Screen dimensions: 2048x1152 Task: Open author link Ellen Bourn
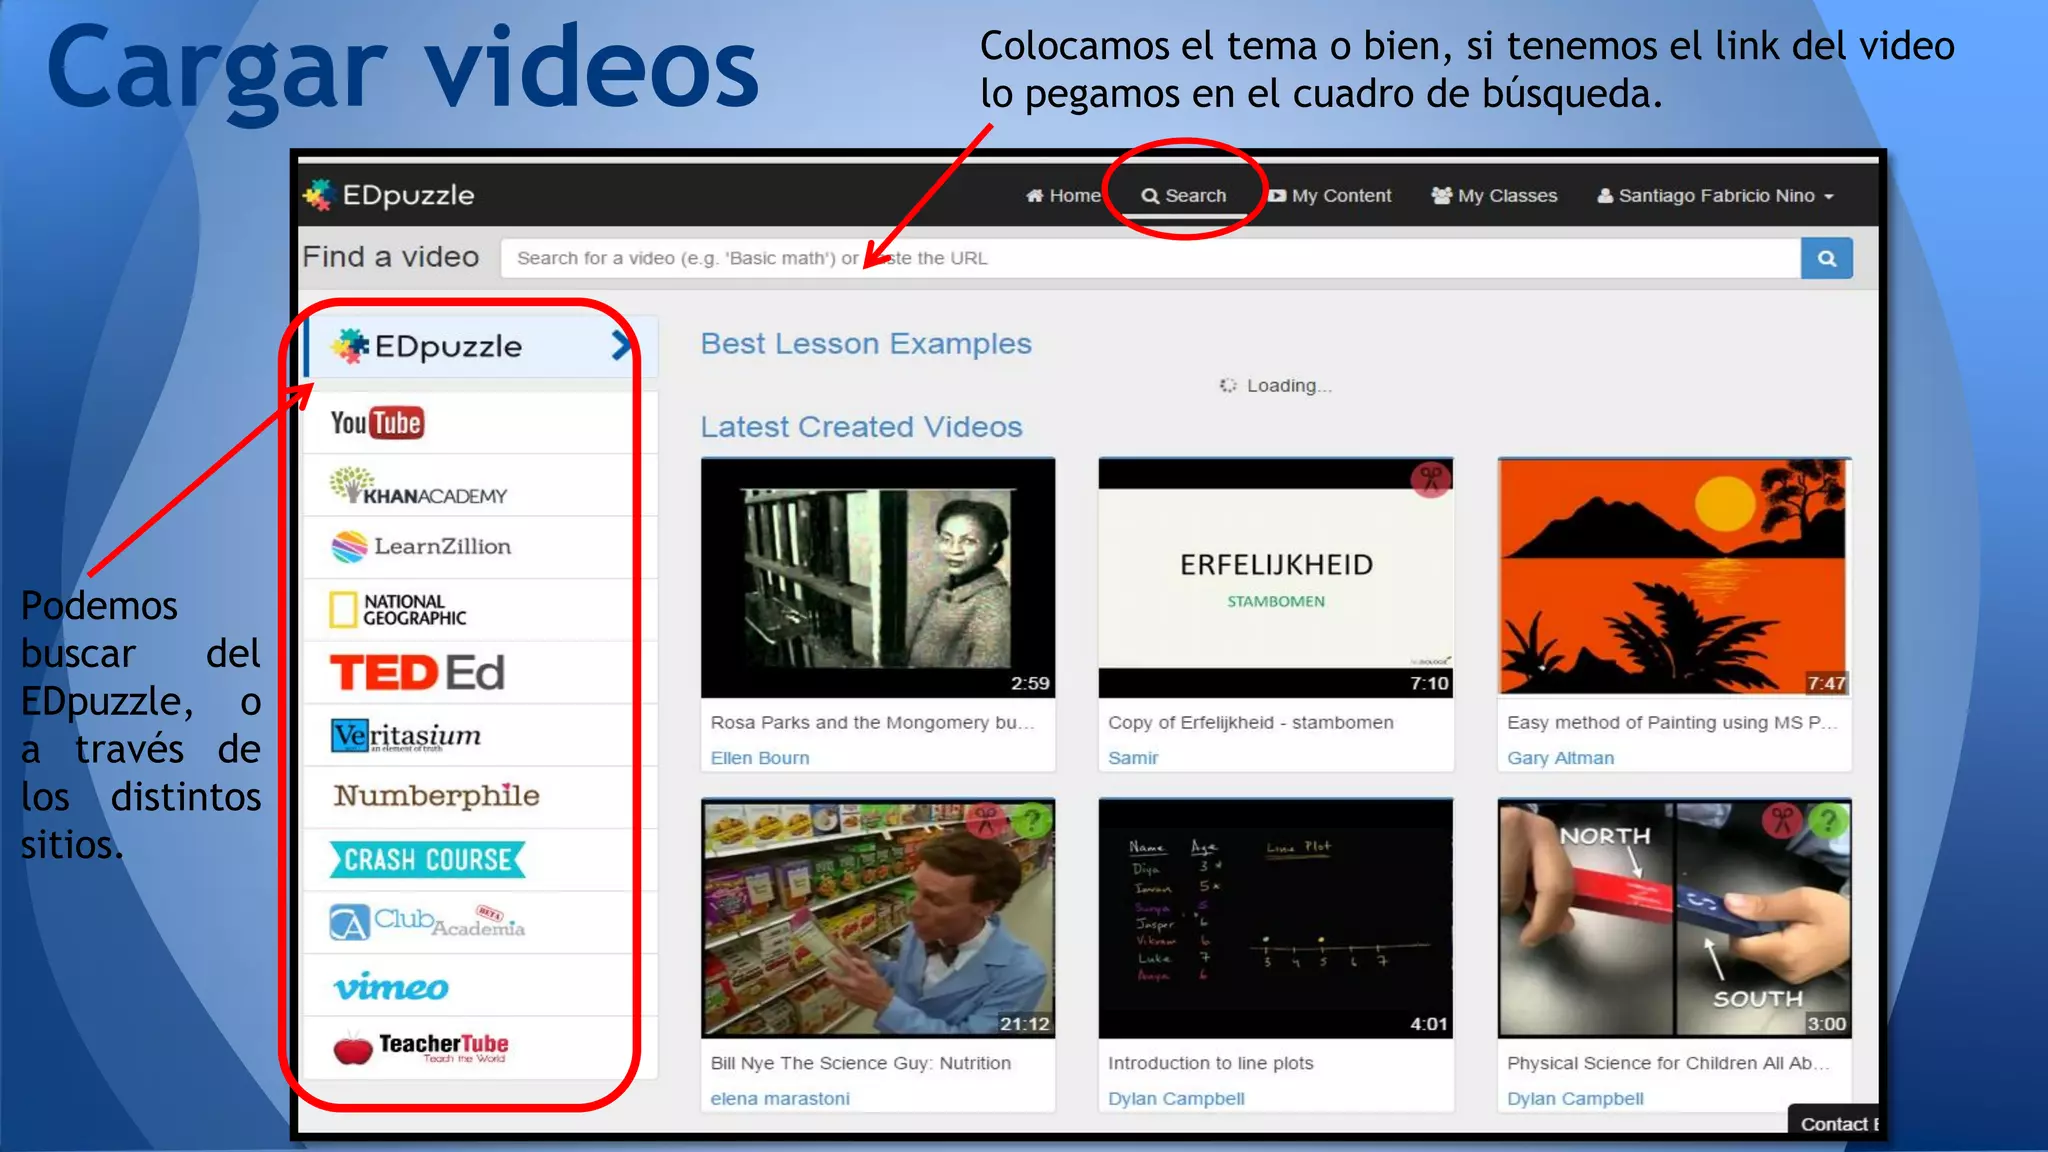coord(760,758)
